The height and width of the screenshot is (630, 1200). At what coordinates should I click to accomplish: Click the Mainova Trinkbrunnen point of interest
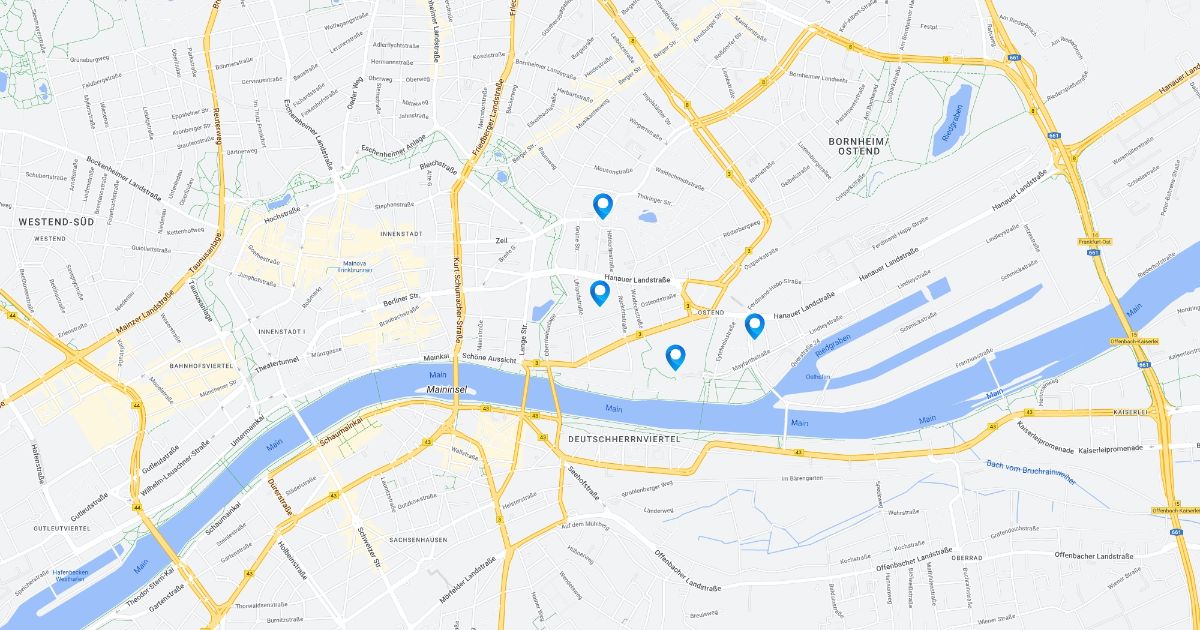point(352,267)
